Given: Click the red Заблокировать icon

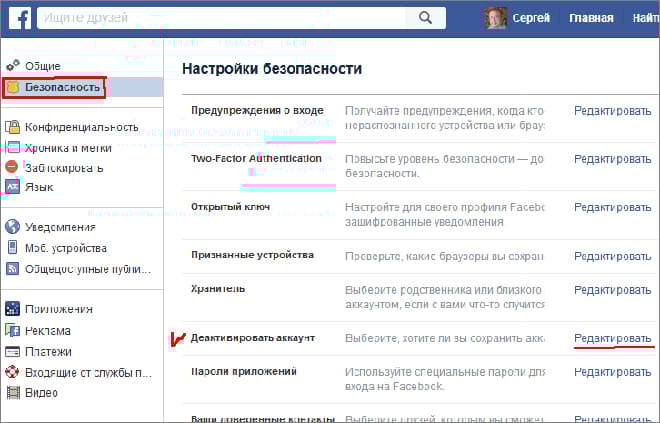Looking at the screenshot, I should click(12, 167).
